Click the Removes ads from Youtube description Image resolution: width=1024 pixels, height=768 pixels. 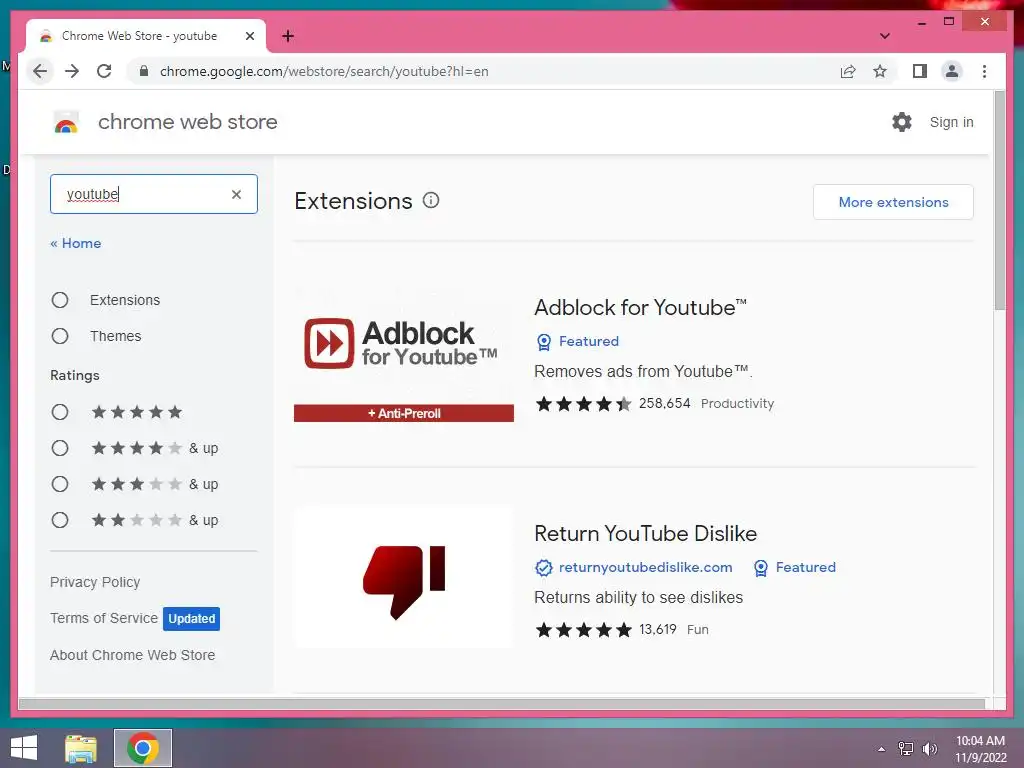[x=643, y=372]
